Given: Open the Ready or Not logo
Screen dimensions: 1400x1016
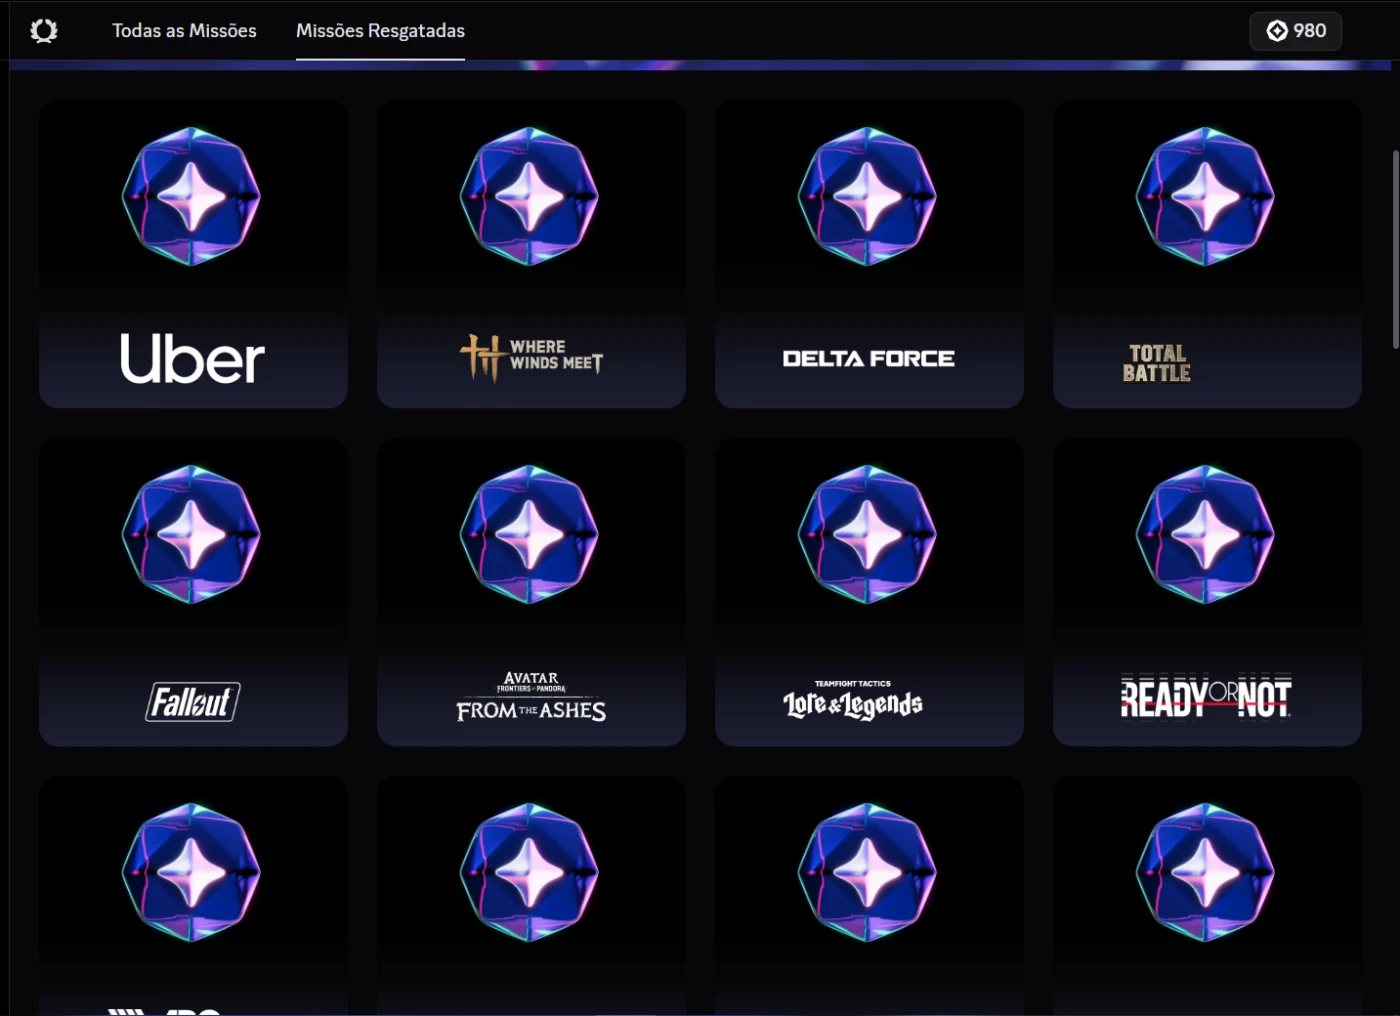Looking at the screenshot, I should [x=1206, y=697].
